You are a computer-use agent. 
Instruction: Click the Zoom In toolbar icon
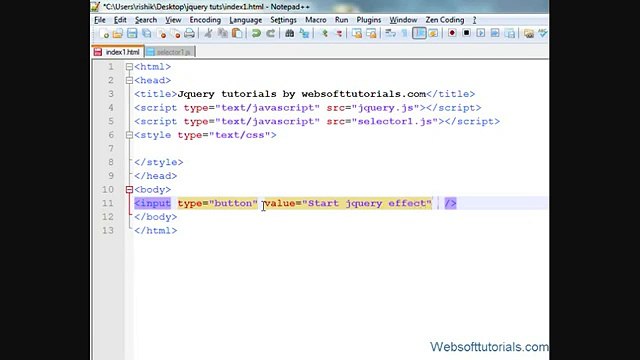pos(324,33)
